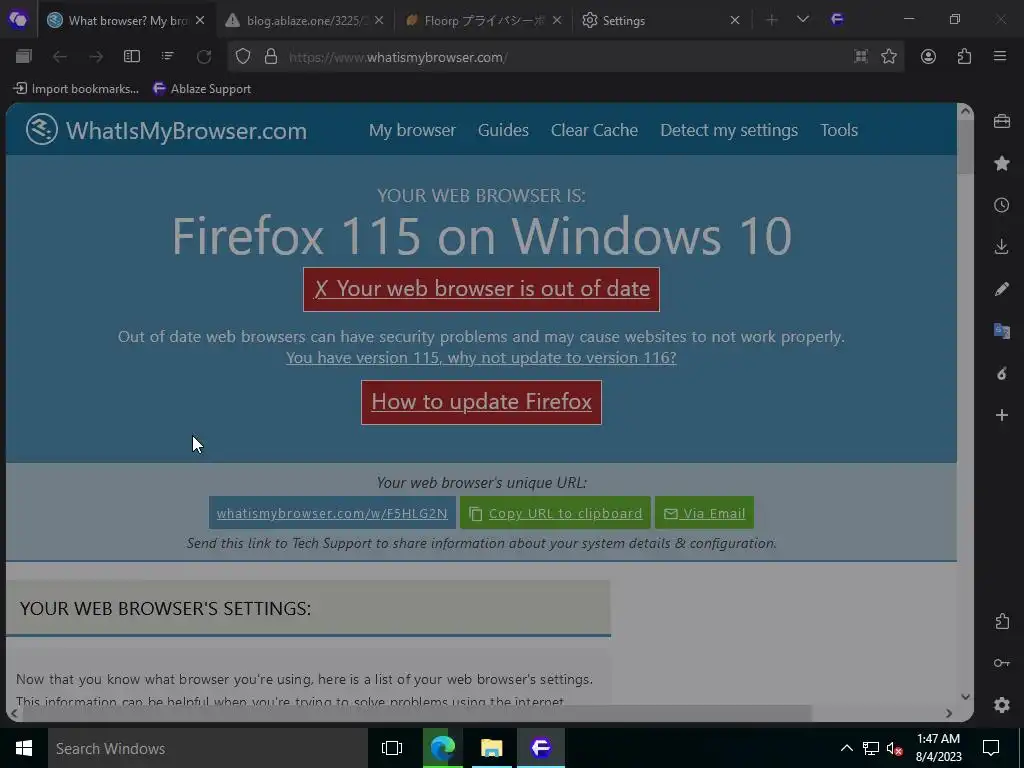This screenshot has height=768, width=1024.
Task: Click How to update Firefox button
Action: (x=481, y=402)
